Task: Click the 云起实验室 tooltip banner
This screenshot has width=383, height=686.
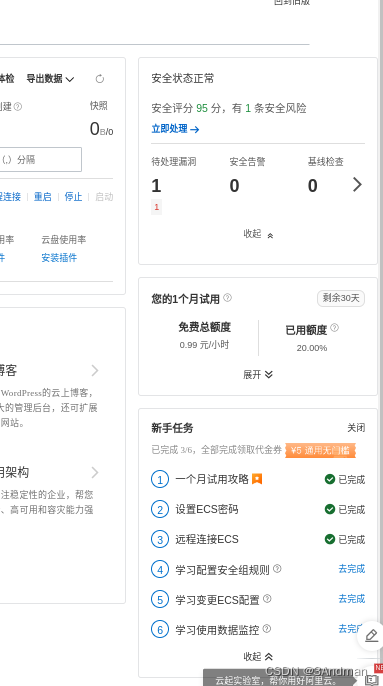Action: click(x=280, y=678)
